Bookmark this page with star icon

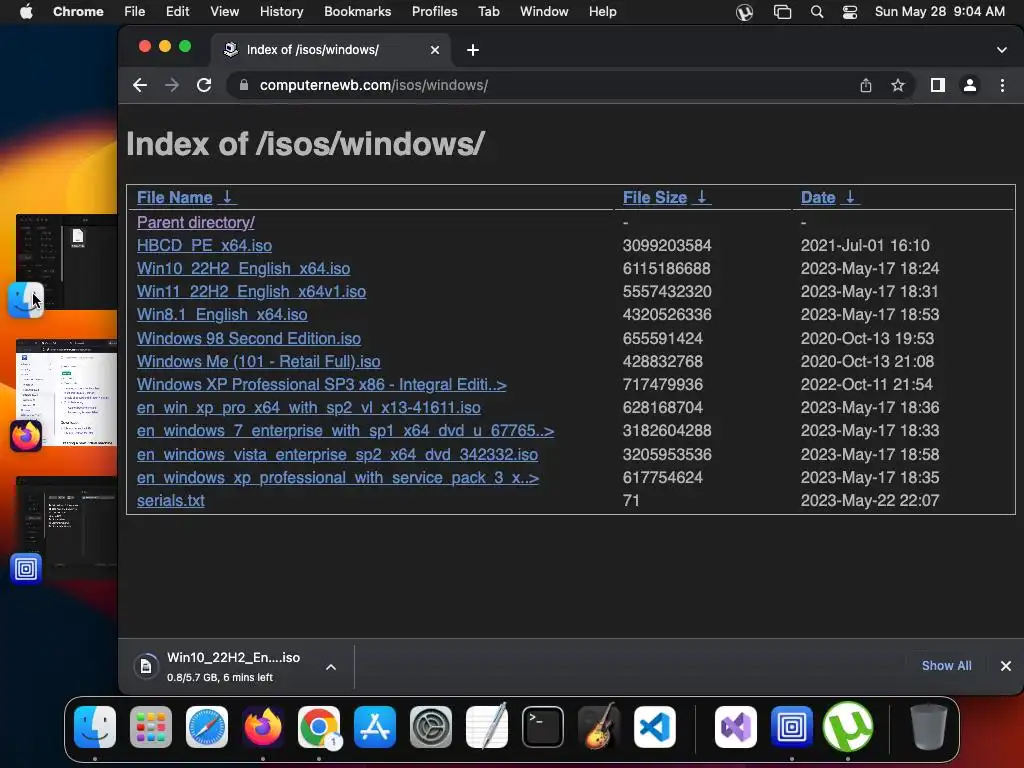898,85
